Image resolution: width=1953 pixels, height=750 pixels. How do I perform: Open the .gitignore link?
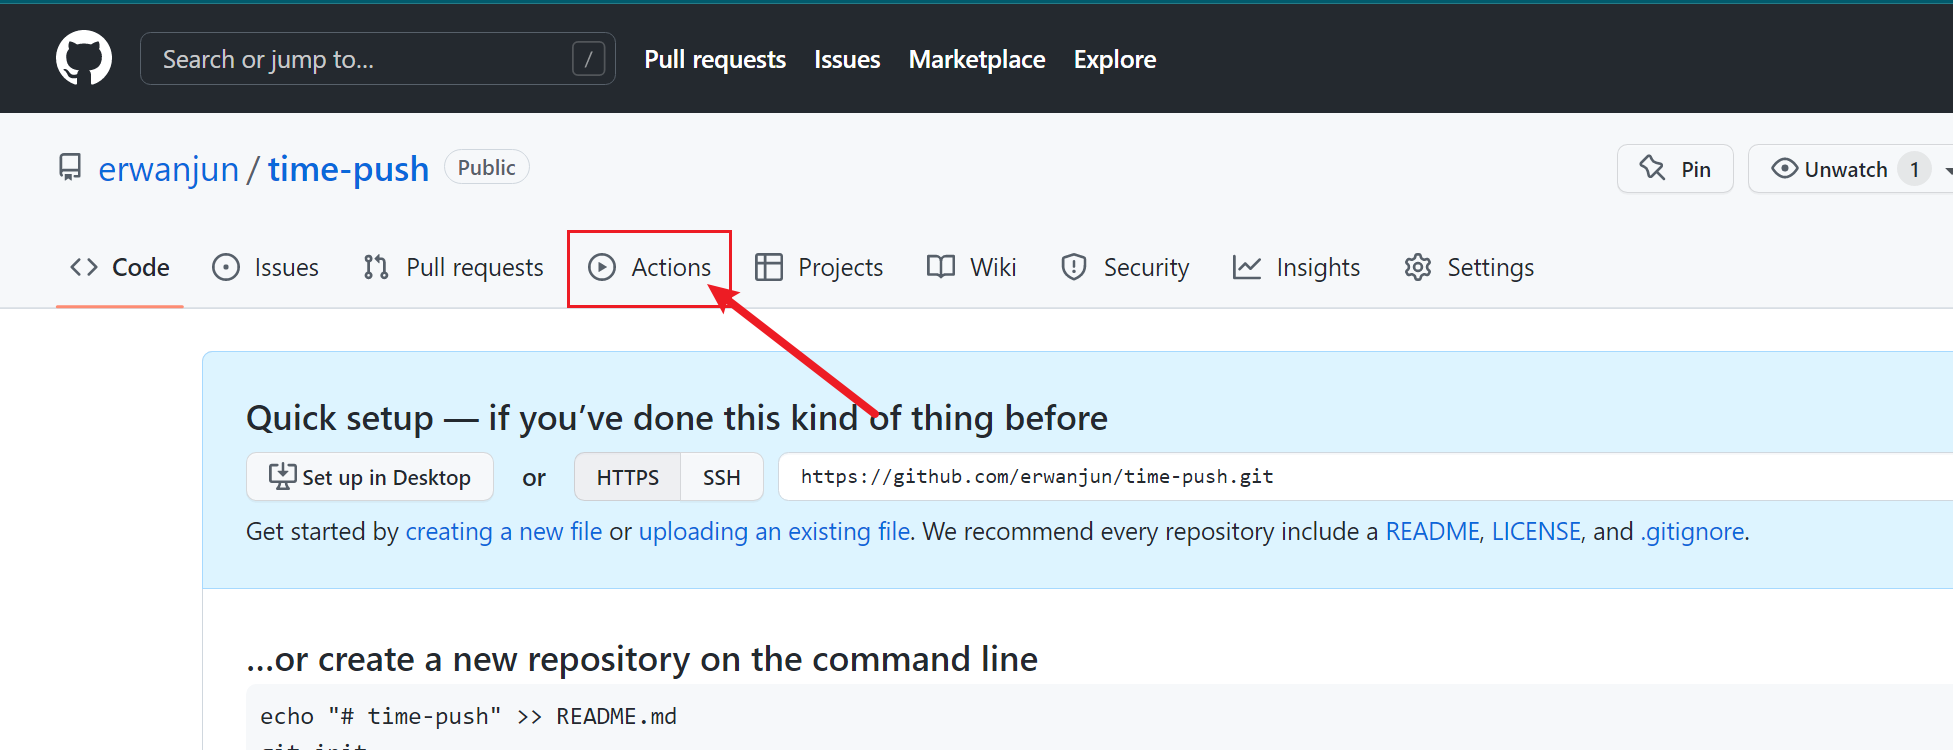[x=1692, y=531]
